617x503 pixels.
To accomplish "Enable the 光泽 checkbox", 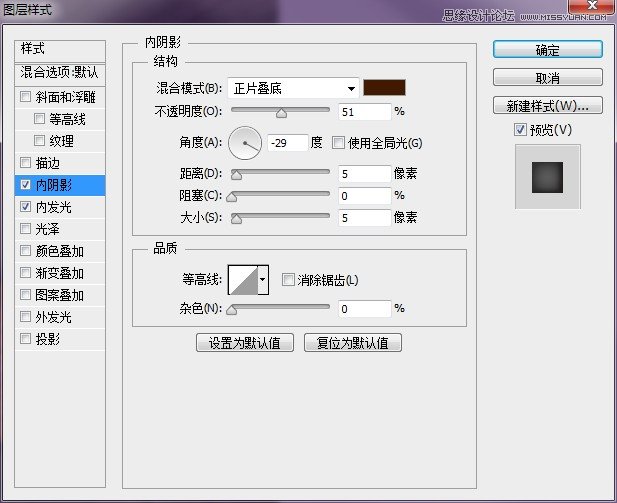I will [25, 229].
